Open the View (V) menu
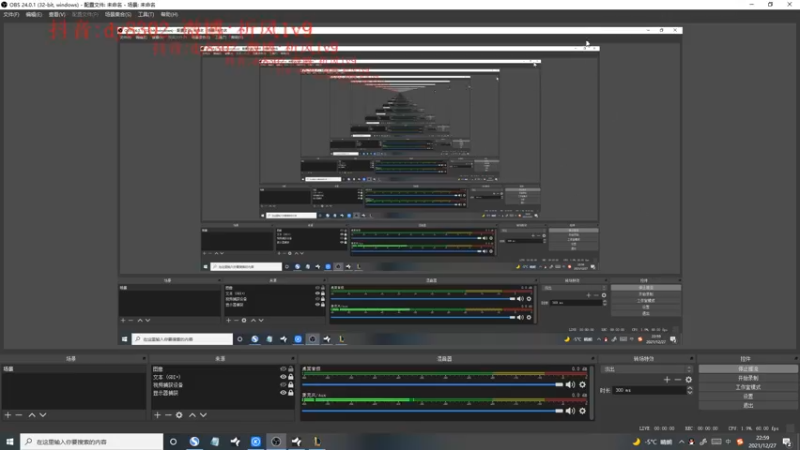800x450 pixels. point(57,15)
